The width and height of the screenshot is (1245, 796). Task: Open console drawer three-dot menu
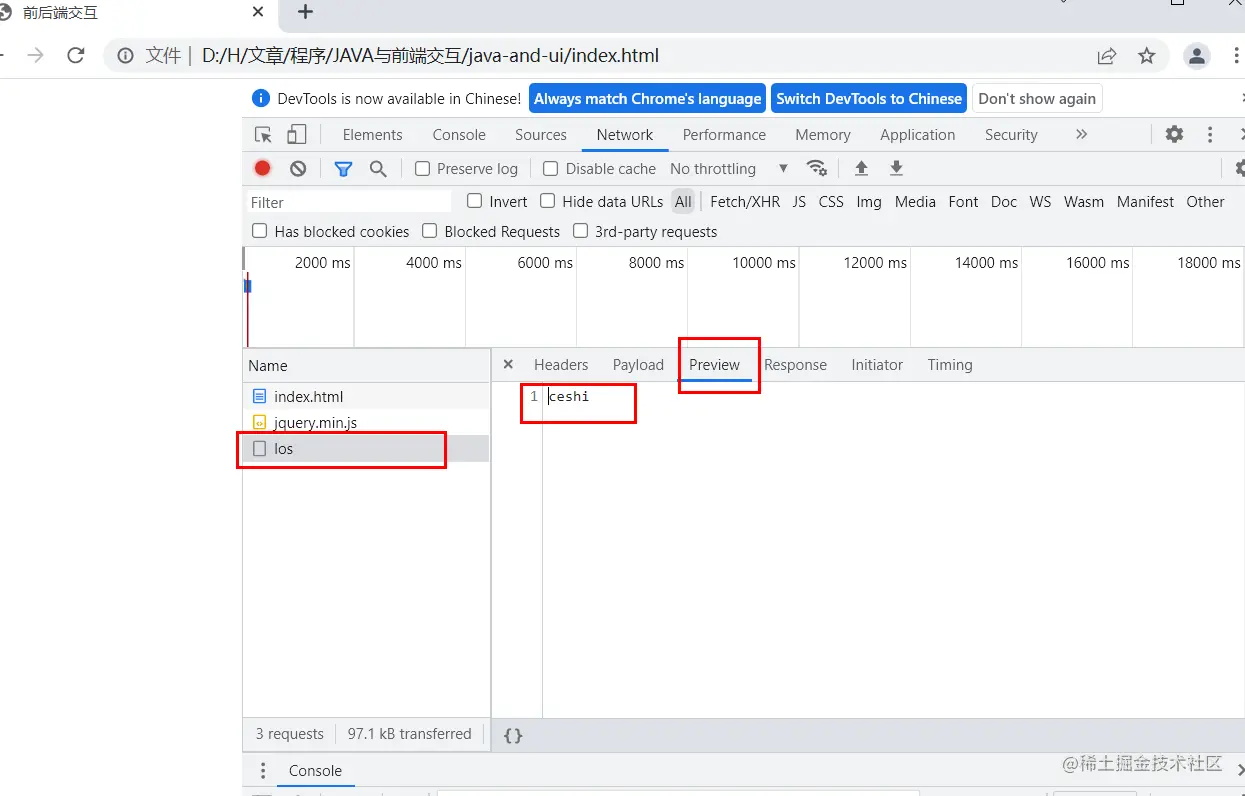263,771
